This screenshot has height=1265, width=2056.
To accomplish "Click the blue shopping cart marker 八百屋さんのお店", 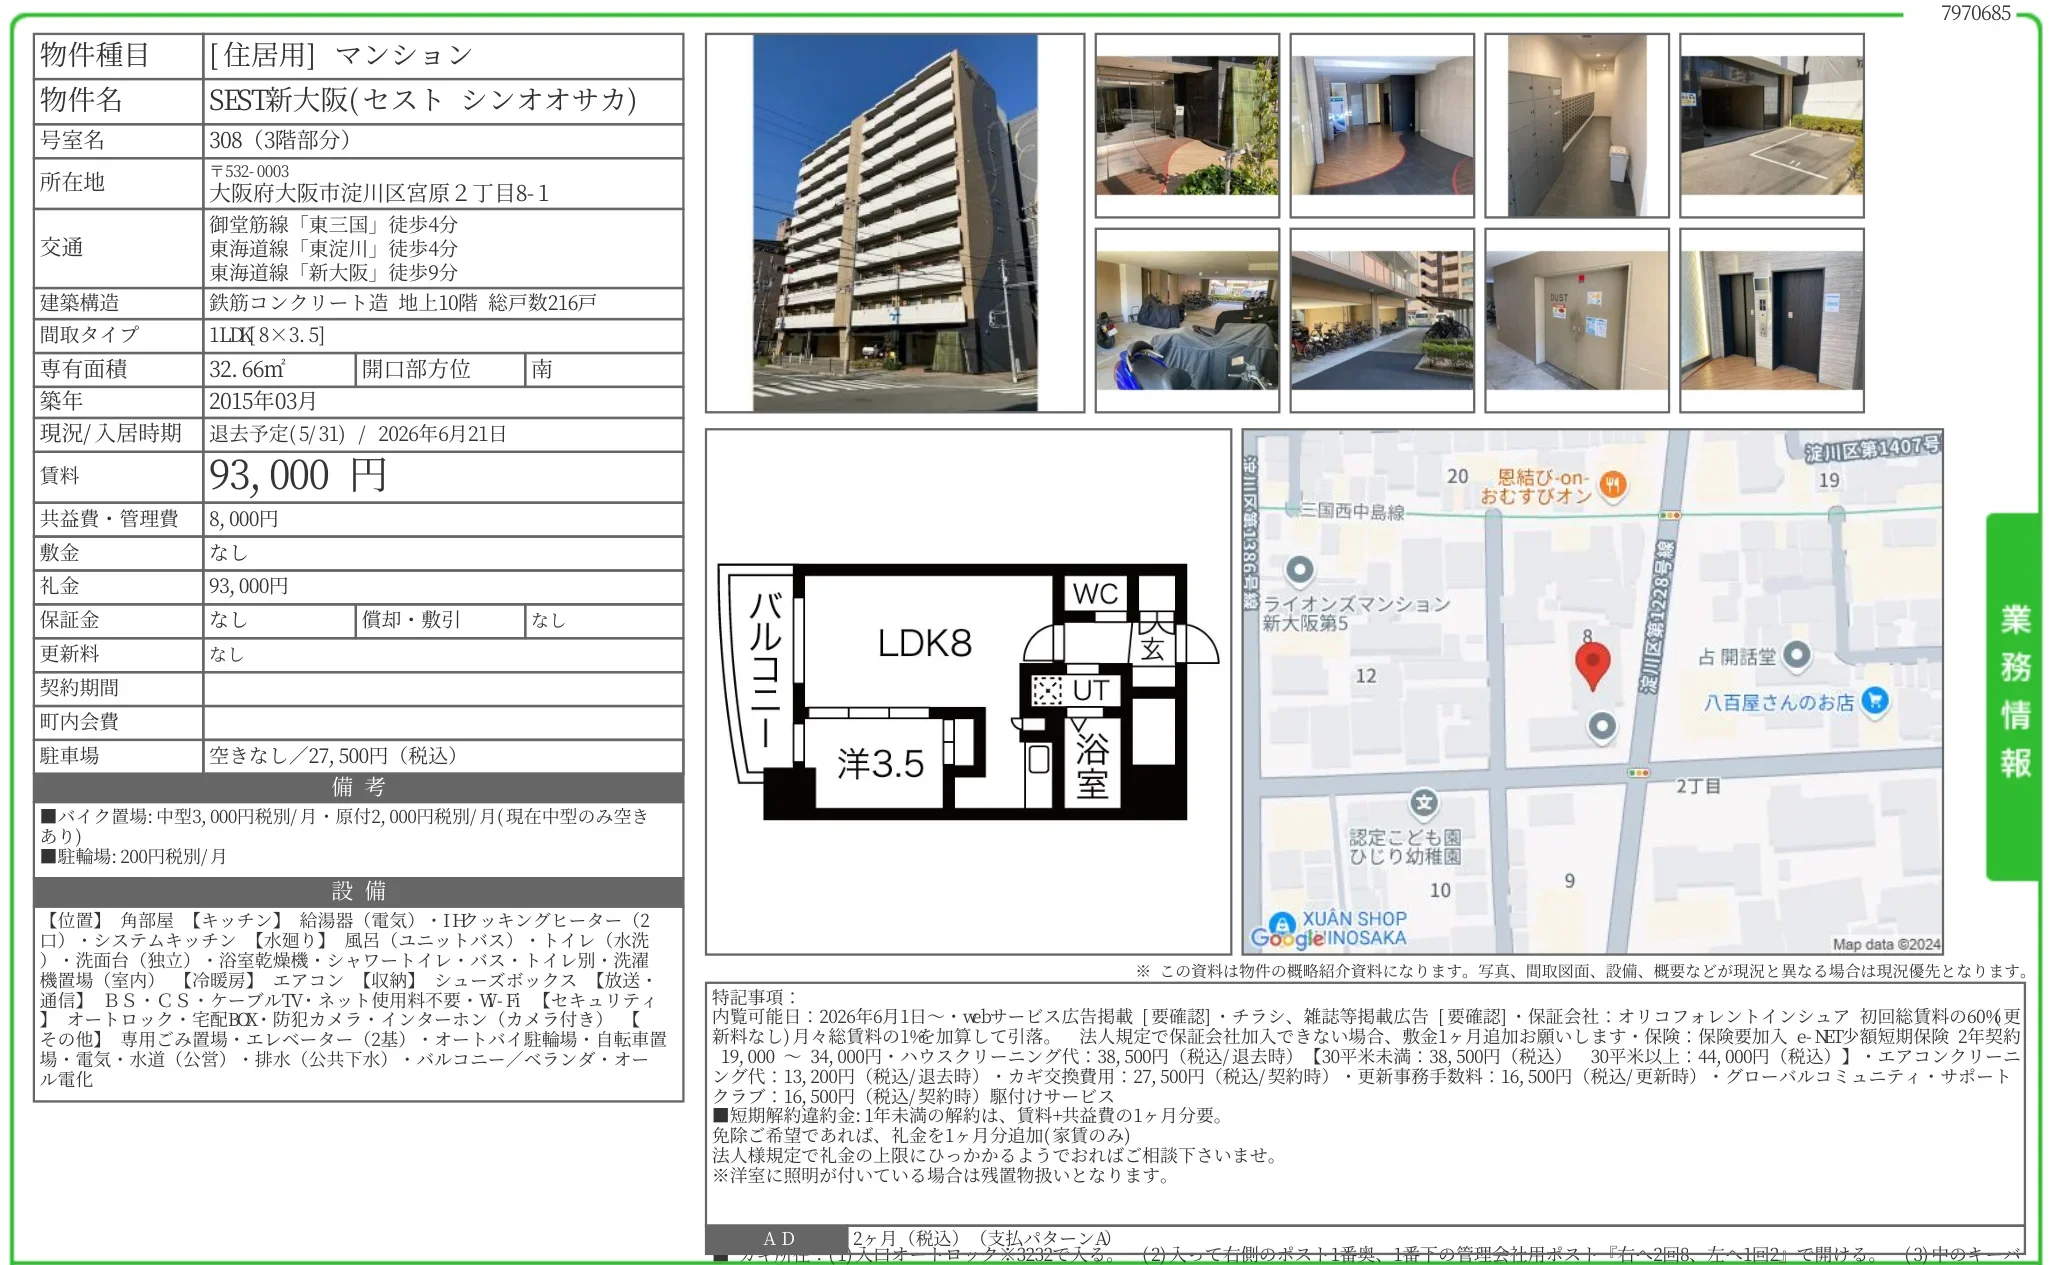I will 1875,701.
